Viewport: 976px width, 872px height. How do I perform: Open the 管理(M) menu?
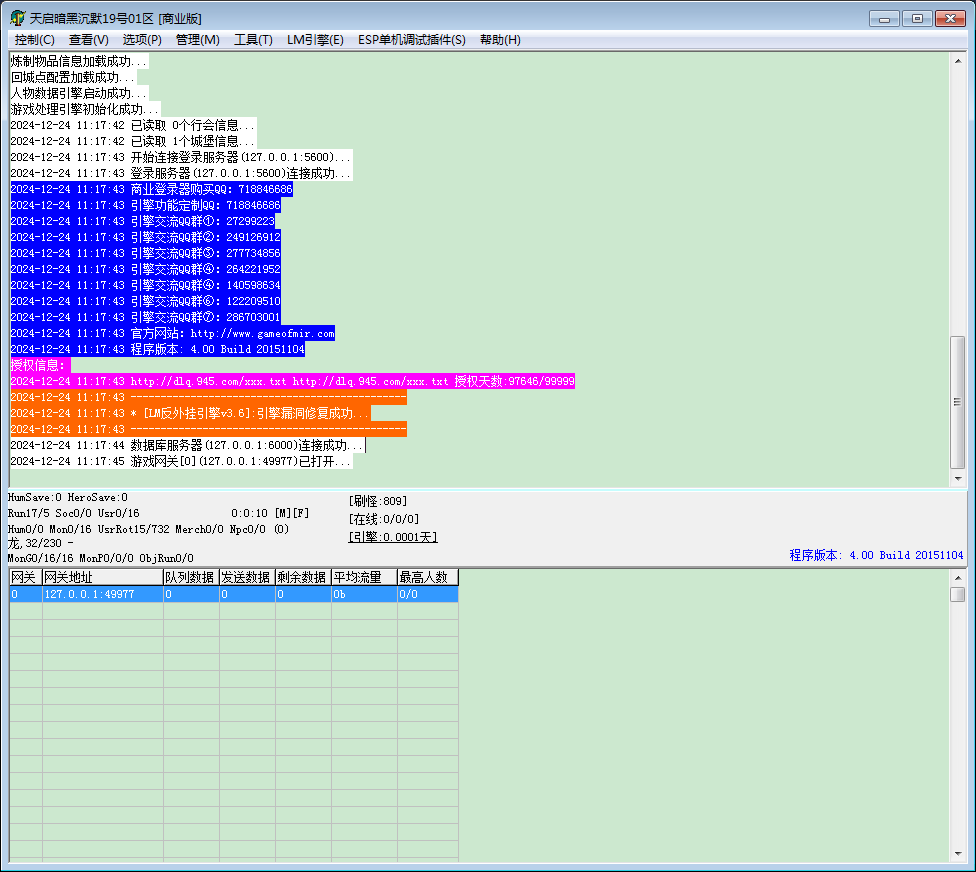coord(197,40)
